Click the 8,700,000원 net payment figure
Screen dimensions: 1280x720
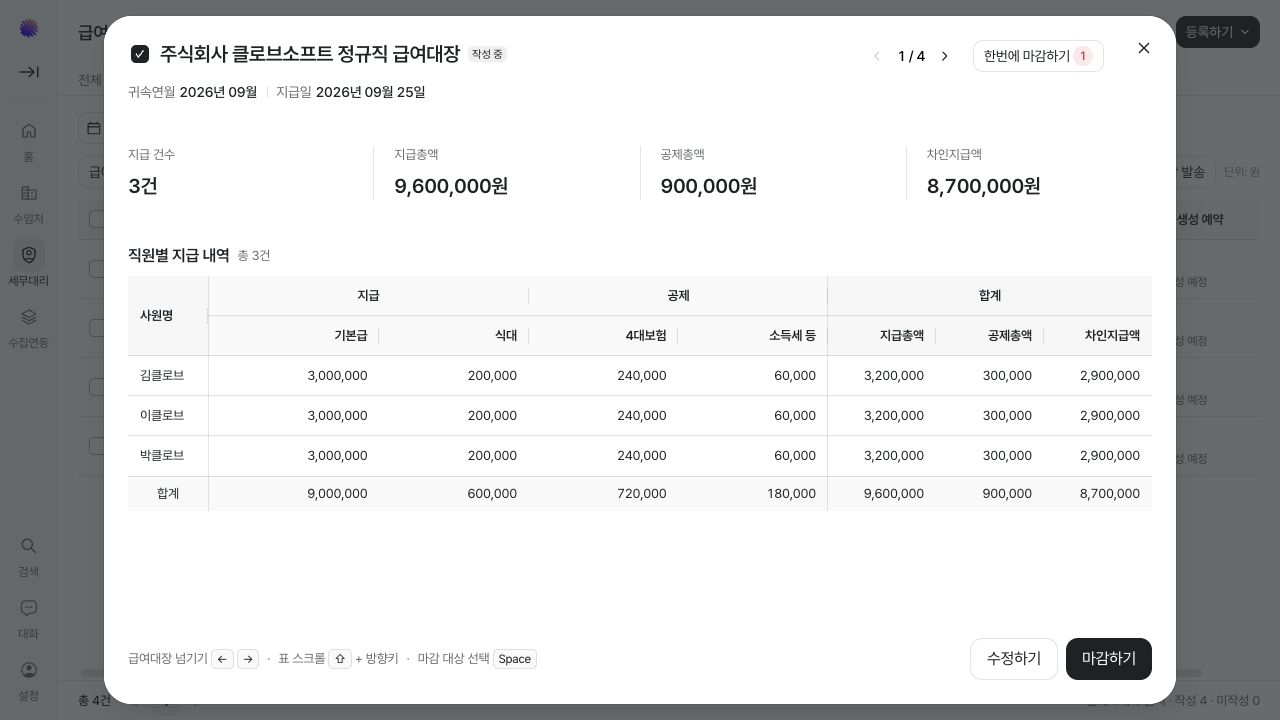(x=984, y=186)
